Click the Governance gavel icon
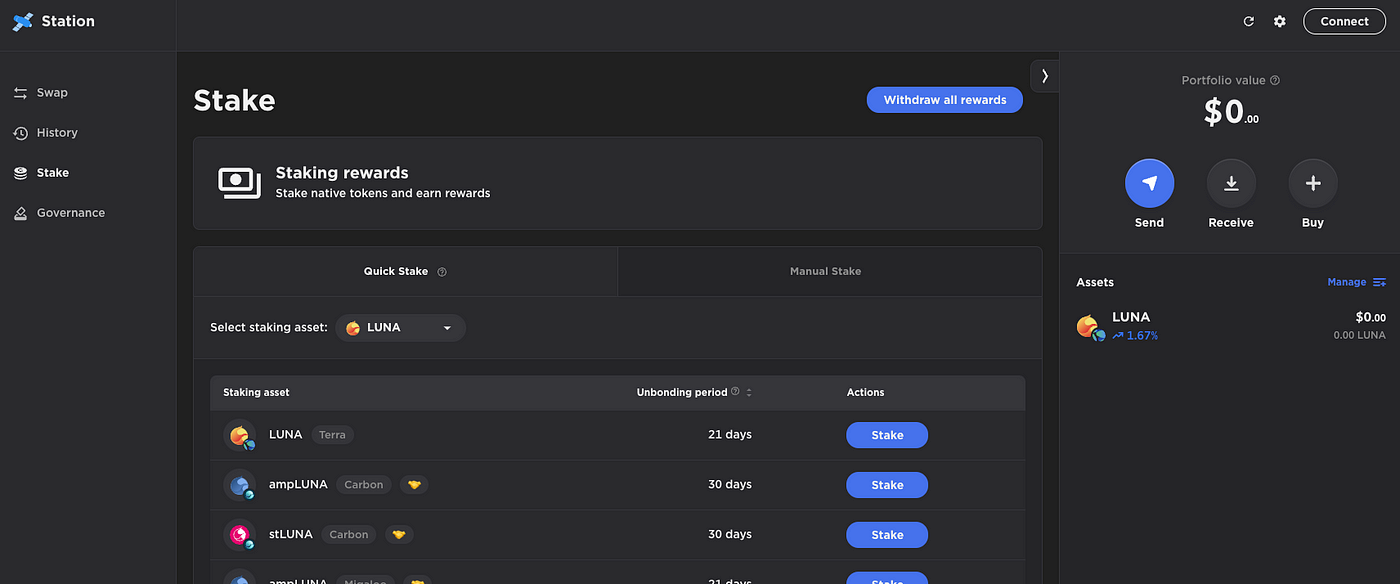This screenshot has height=584, width=1400. (x=20, y=213)
